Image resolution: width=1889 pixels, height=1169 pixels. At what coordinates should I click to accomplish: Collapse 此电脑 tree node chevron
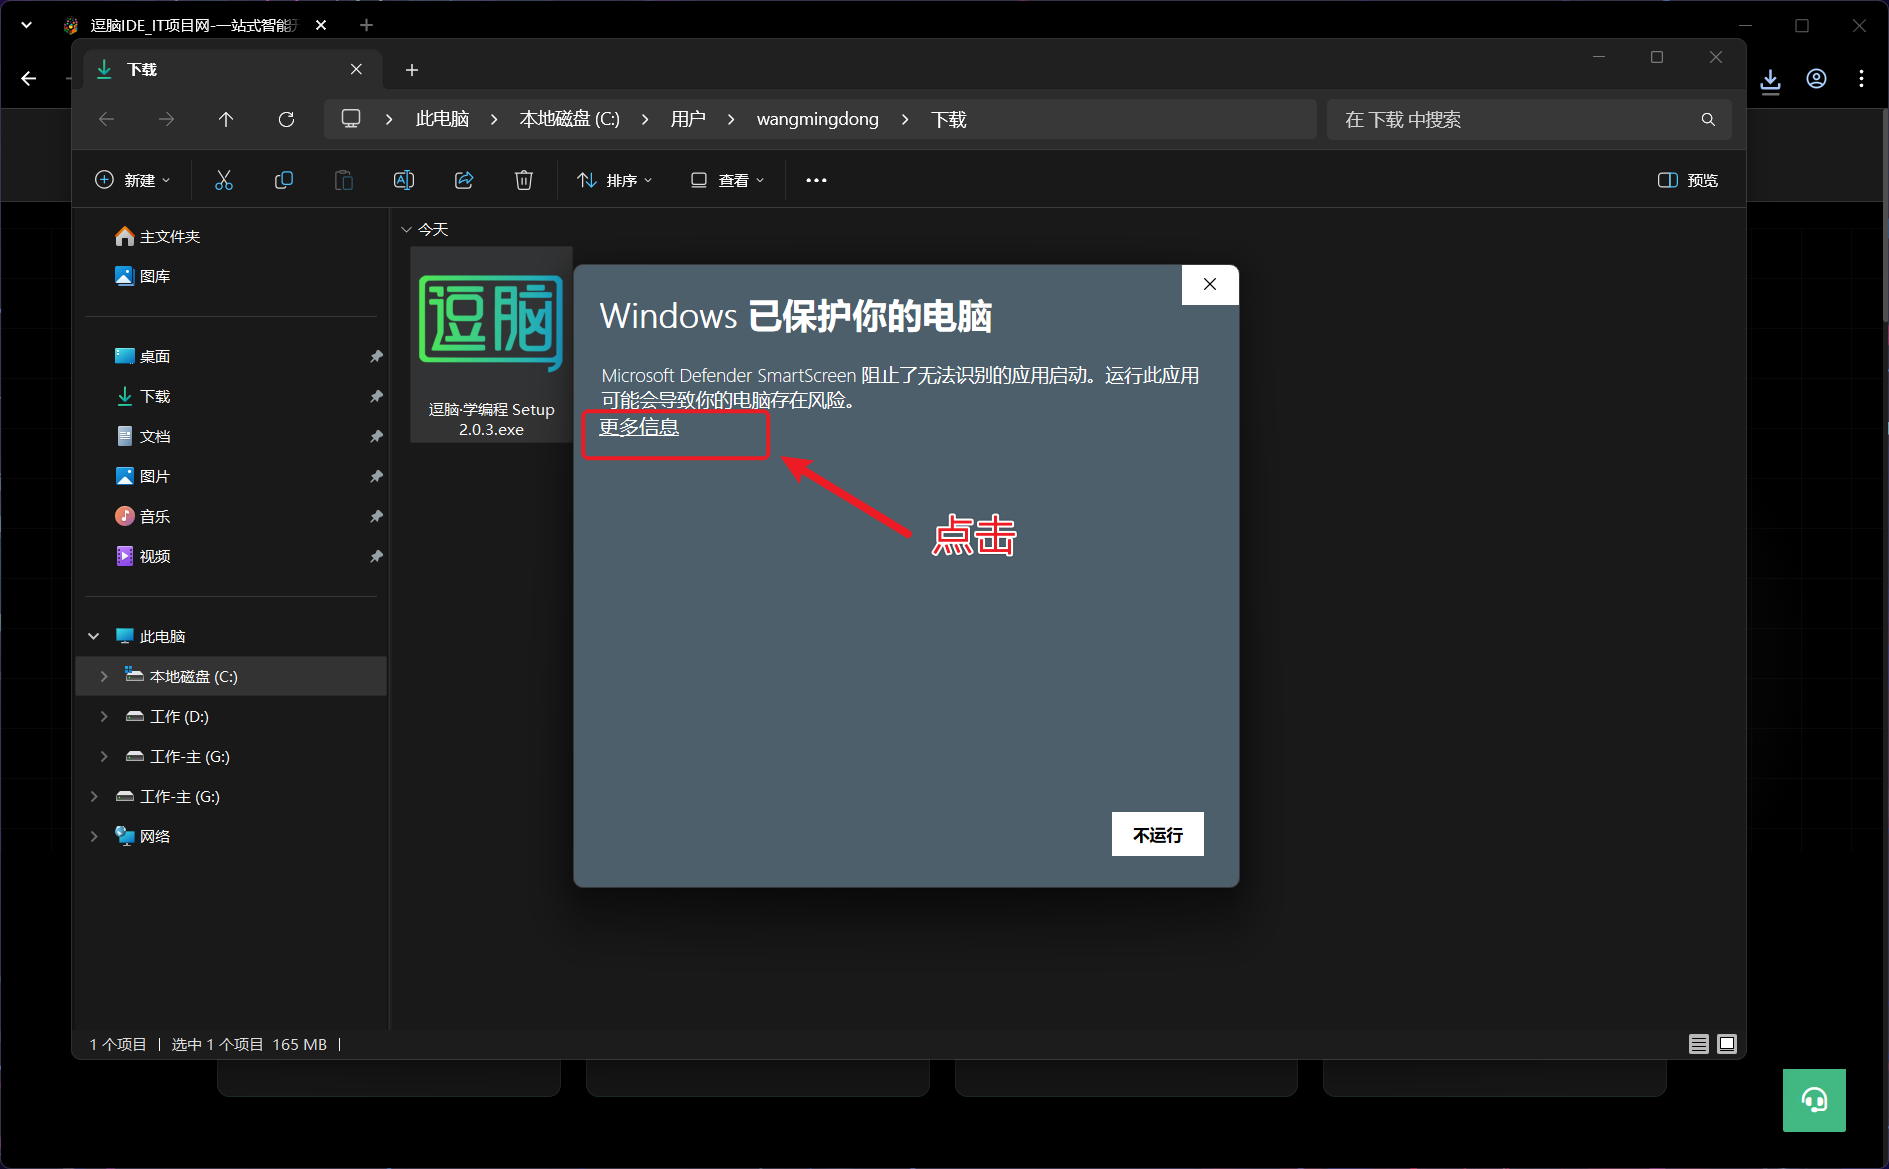pyautogui.click(x=94, y=636)
